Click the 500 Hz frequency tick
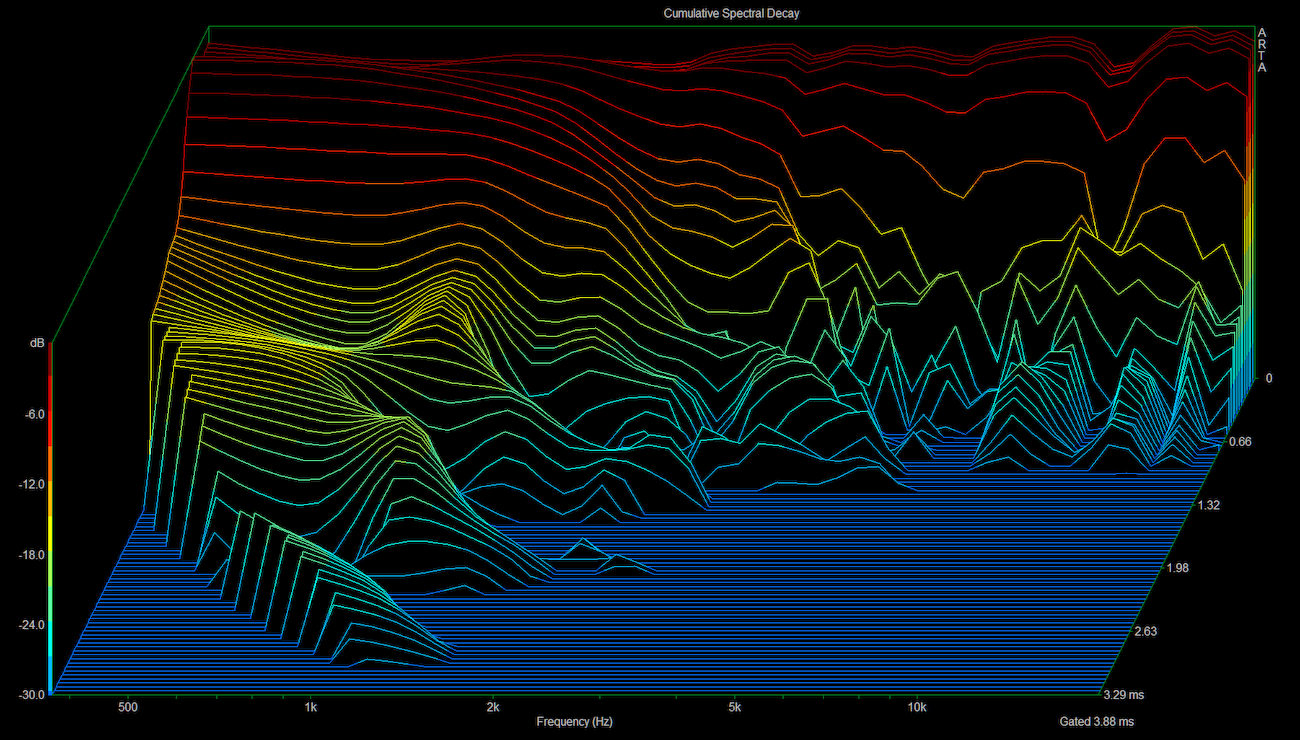The height and width of the screenshot is (740, 1300). coord(127,707)
